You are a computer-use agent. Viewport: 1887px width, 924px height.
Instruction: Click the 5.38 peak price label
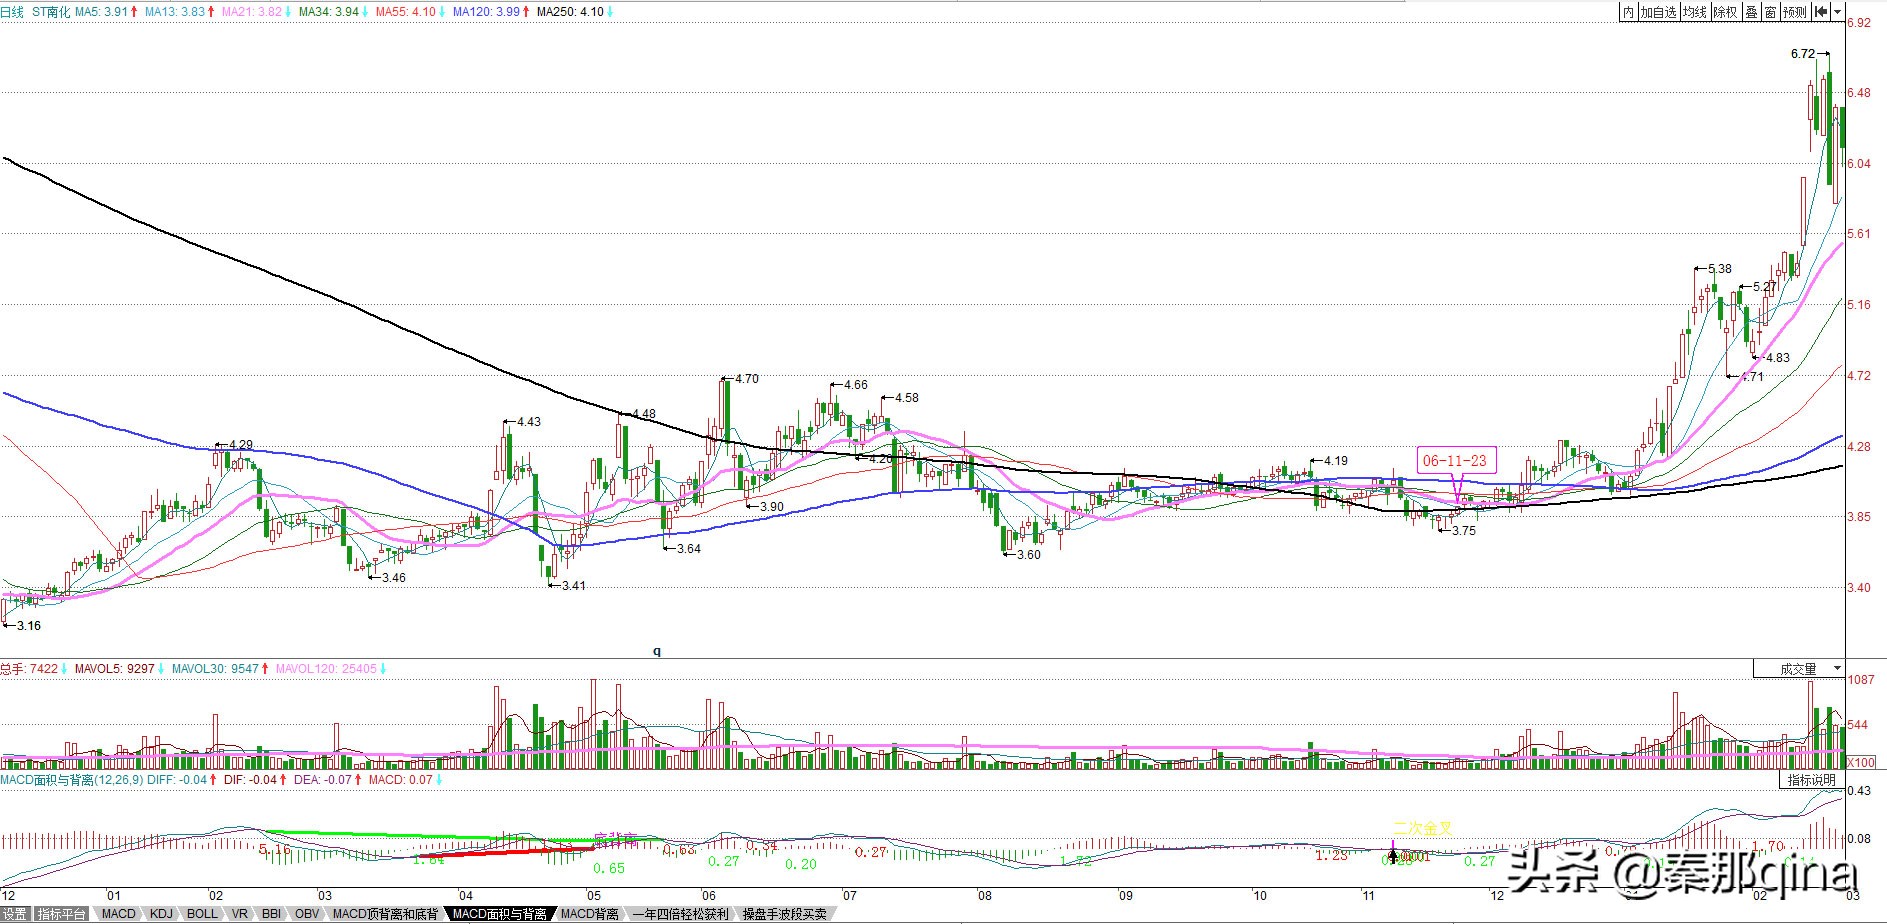pyautogui.click(x=1720, y=269)
